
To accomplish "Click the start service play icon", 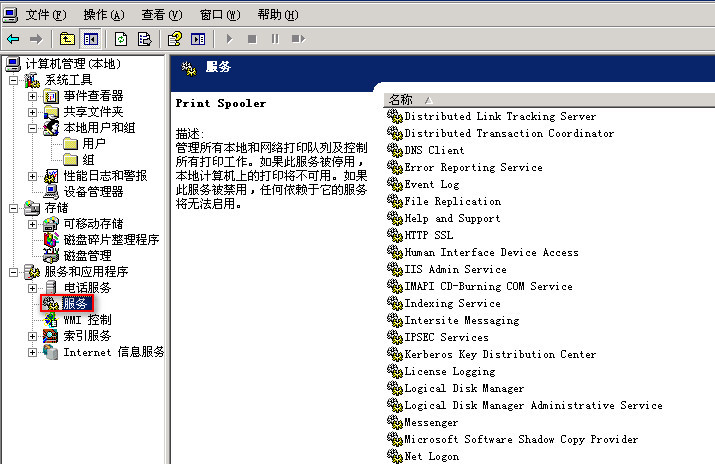I will (229, 39).
